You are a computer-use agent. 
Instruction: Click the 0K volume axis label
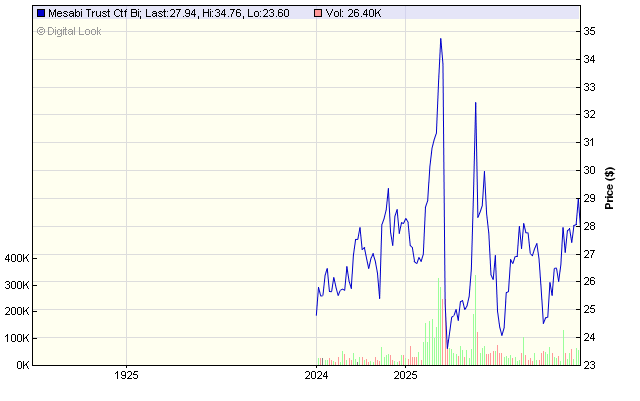pyautogui.click(x=23, y=365)
